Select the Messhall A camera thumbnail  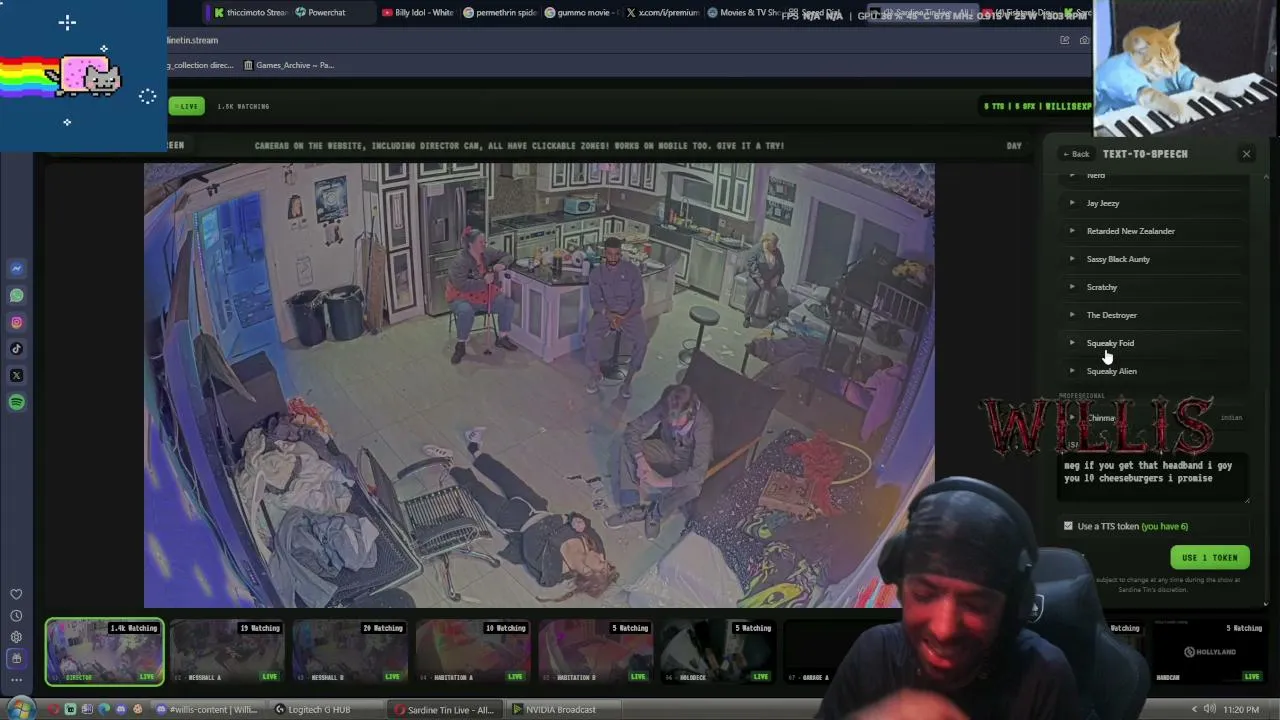(227, 652)
